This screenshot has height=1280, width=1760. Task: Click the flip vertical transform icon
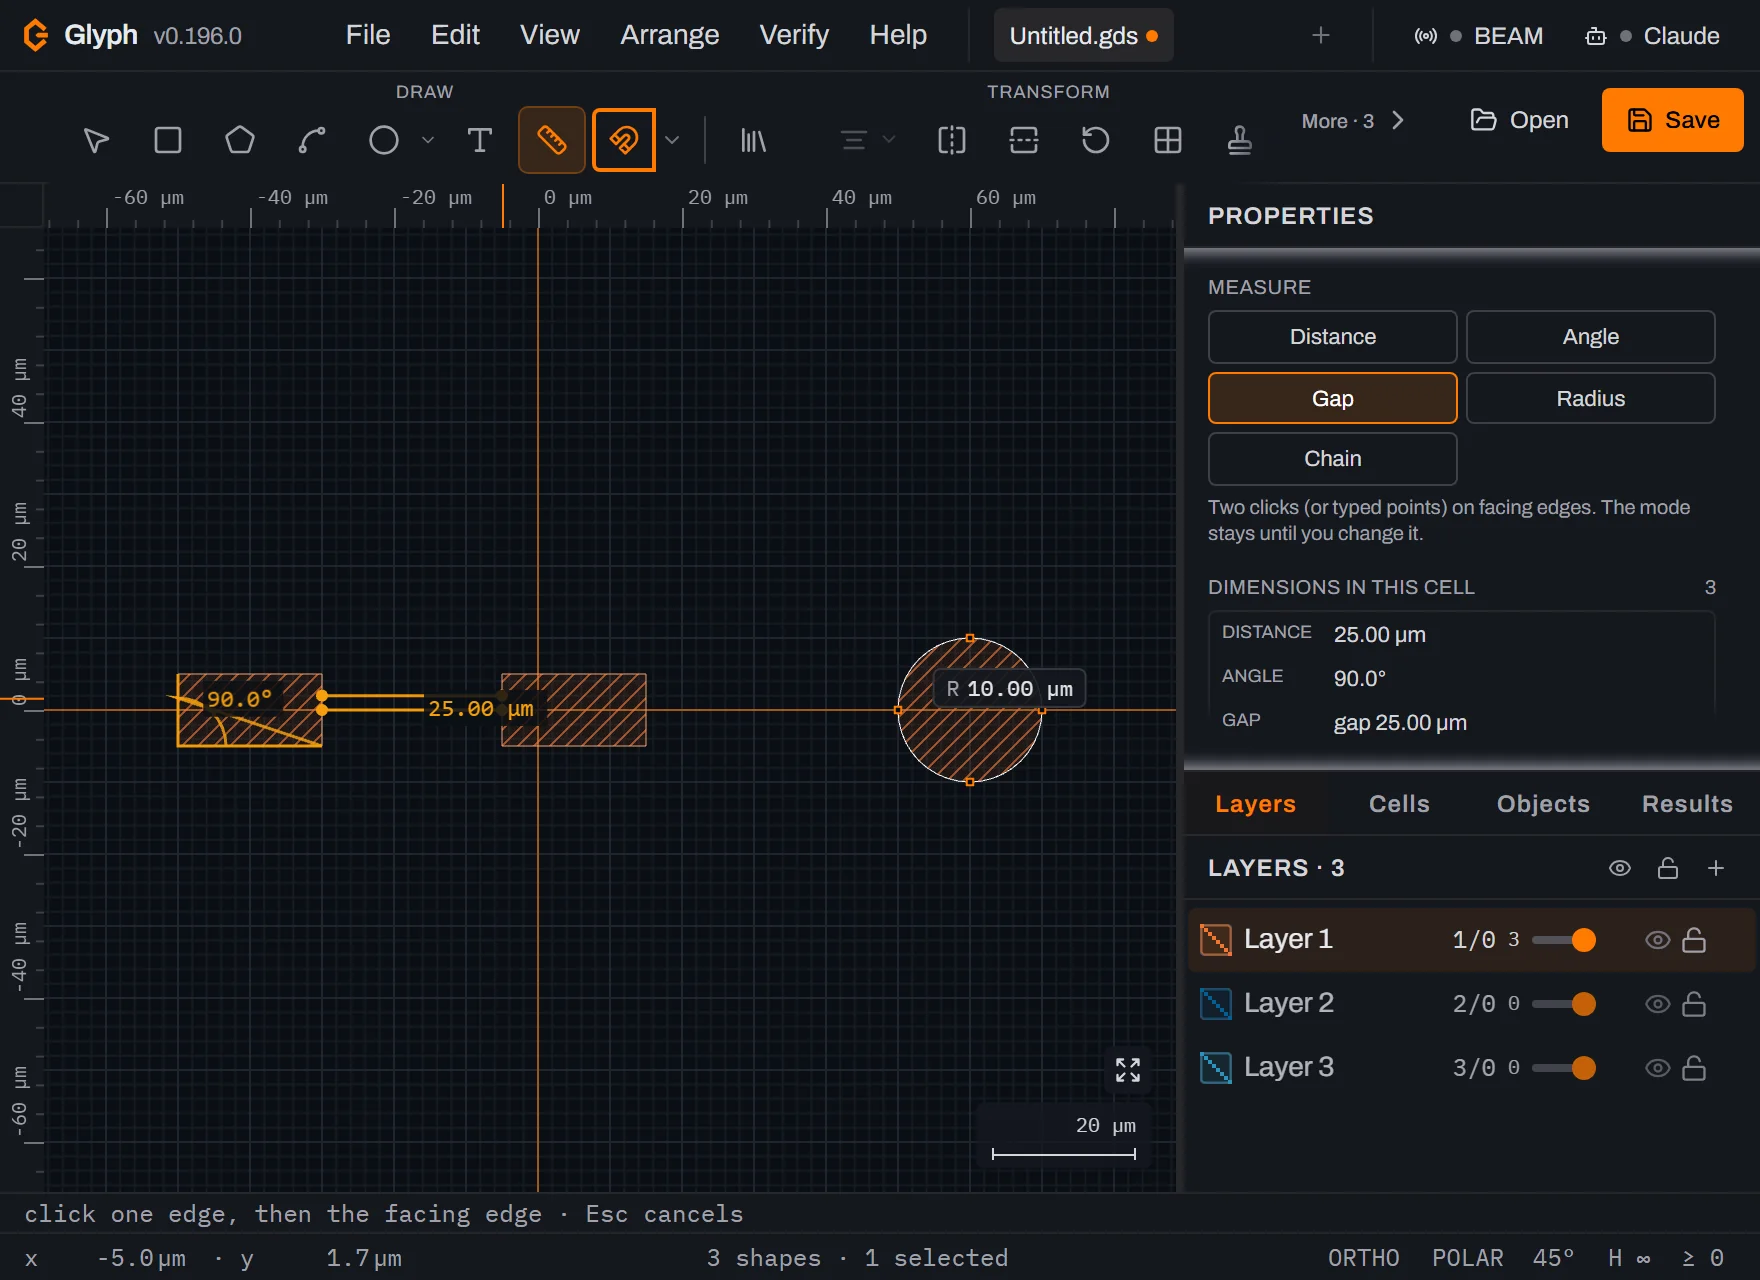[x=1024, y=140]
